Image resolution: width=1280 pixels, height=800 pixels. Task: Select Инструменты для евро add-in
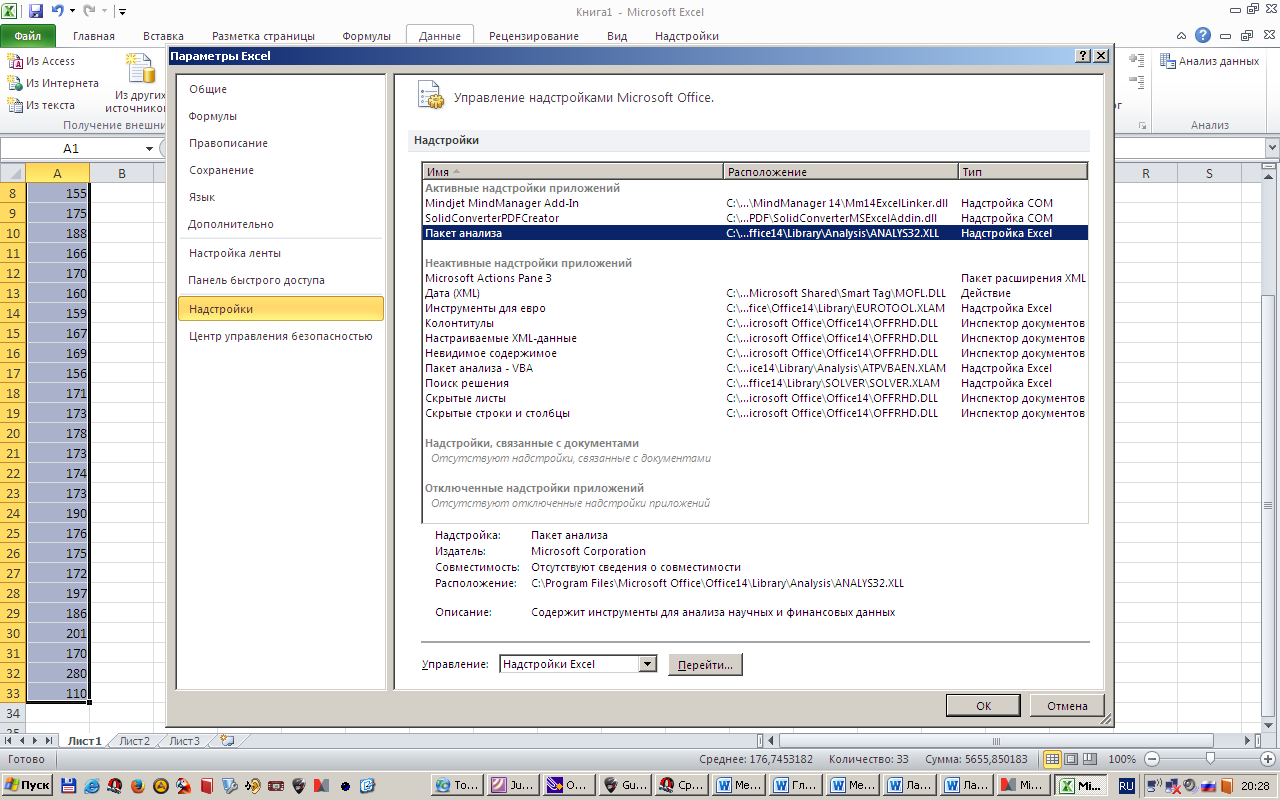pos(755,308)
